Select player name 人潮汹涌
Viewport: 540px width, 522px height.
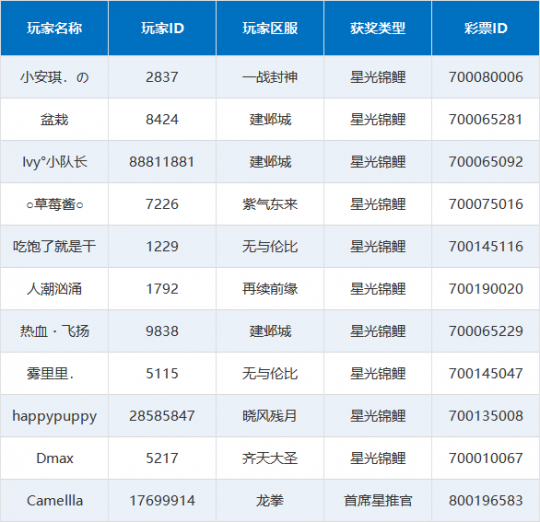[54, 289]
